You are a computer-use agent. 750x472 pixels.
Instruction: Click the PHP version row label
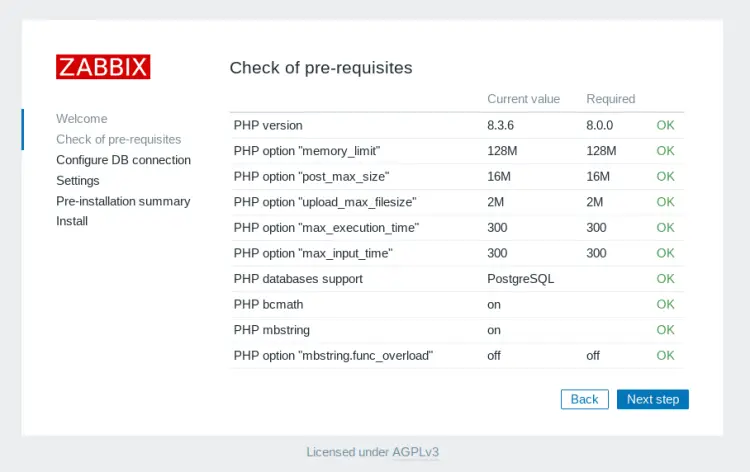(x=268, y=125)
